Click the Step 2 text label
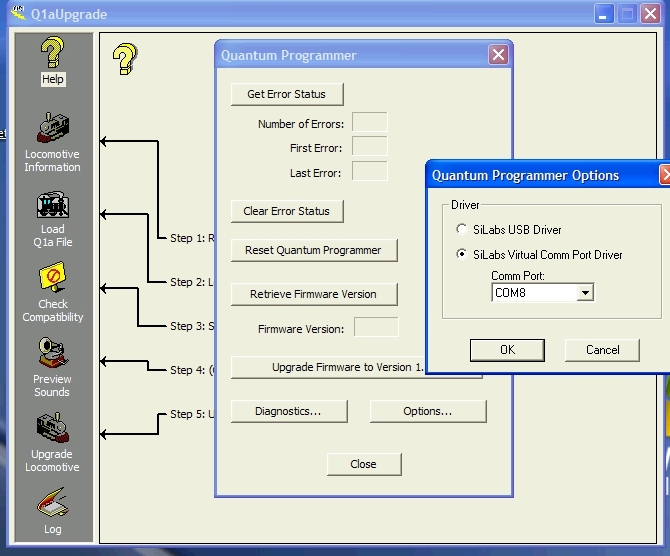The width and height of the screenshot is (670, 556). [191, 282]
